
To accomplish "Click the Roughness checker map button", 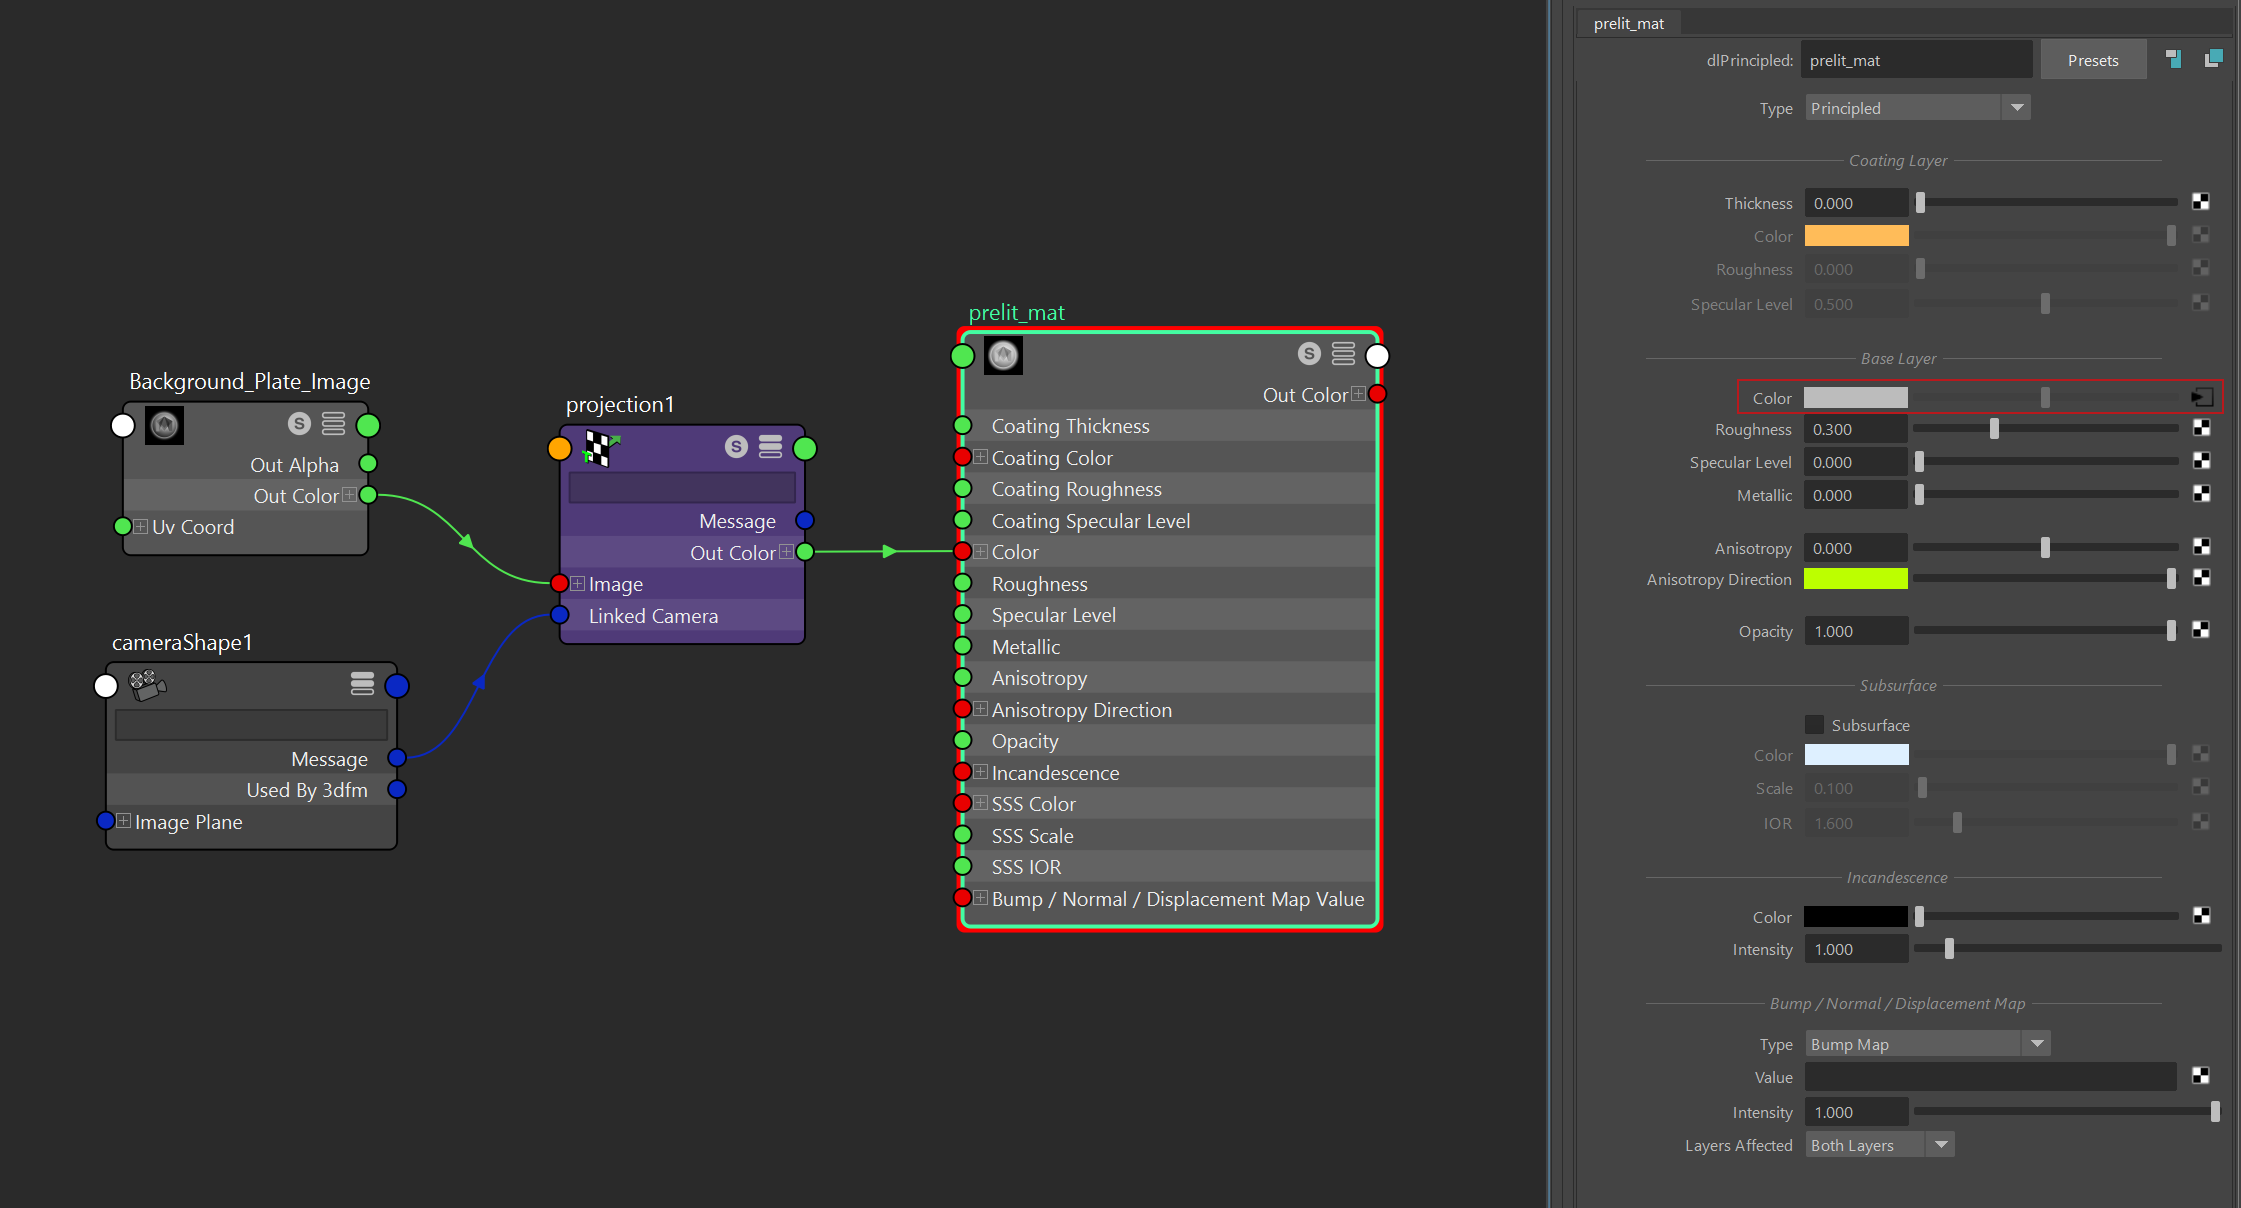I will (x=2201, y=428).
